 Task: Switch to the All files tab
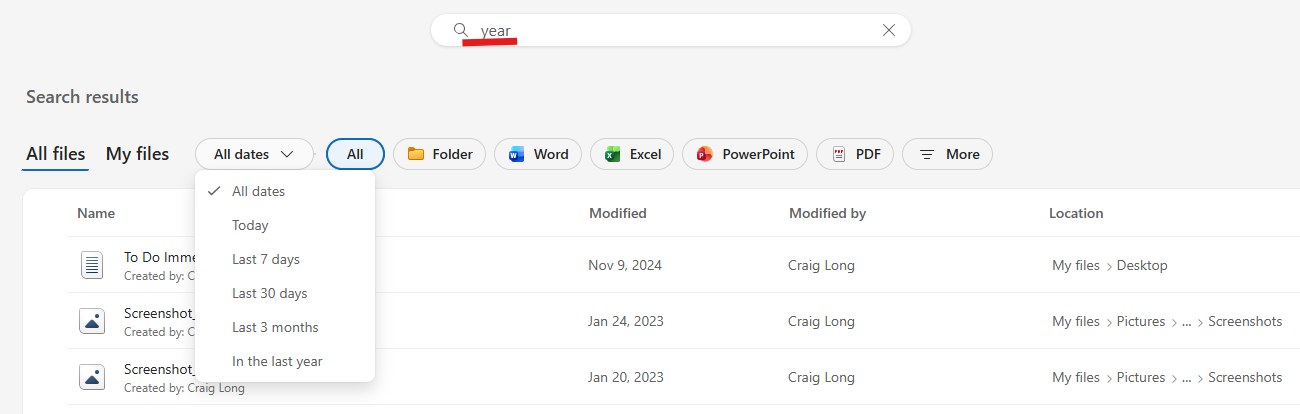click(x=56, y=154)
